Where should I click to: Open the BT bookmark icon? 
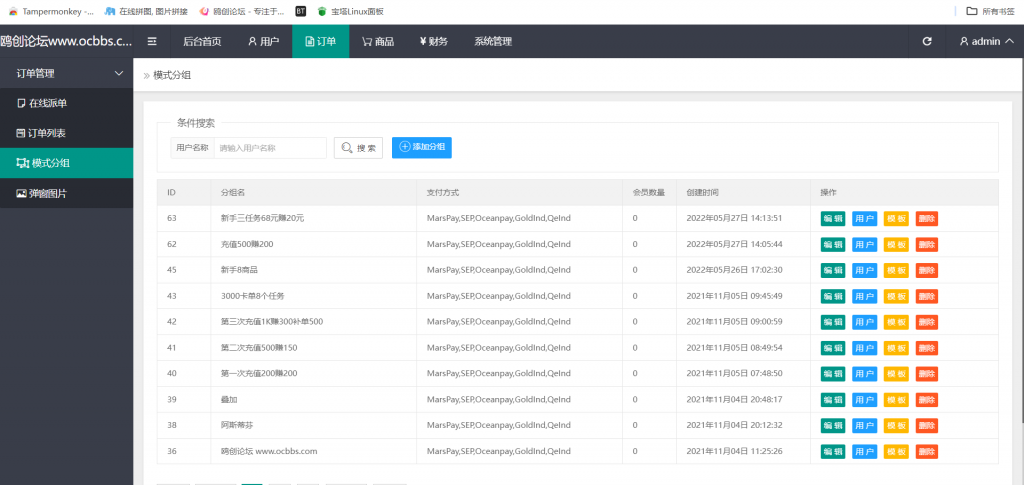300,11
